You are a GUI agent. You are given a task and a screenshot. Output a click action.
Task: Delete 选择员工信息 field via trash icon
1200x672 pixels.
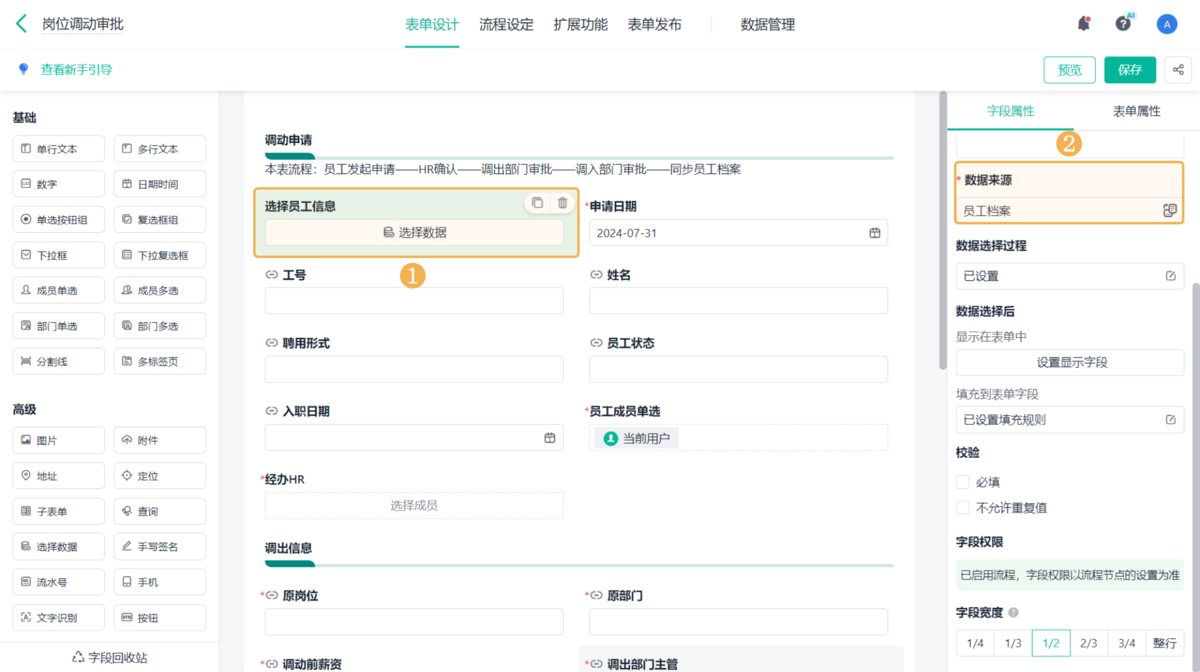tap(563, 201)
